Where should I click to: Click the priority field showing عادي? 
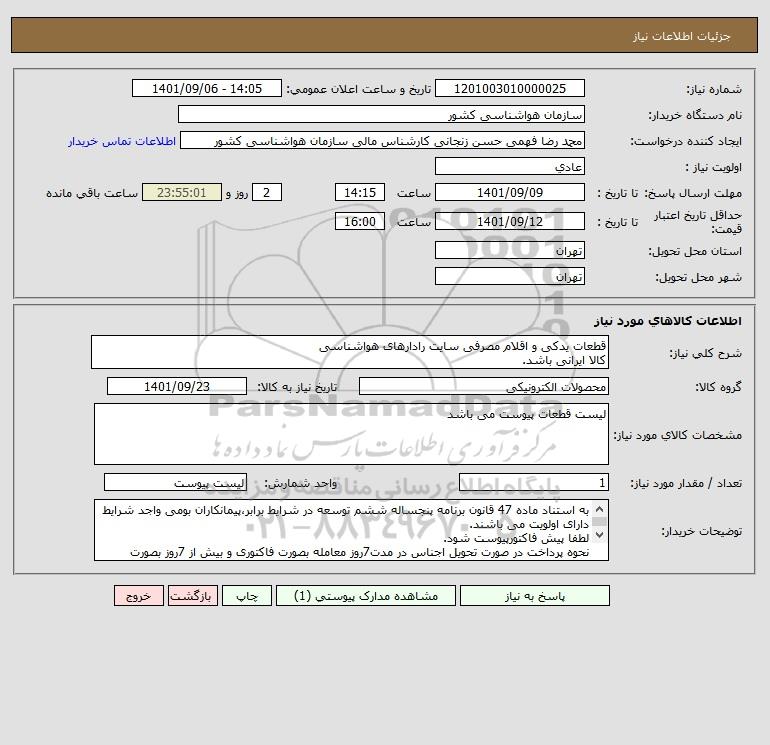(x=510, y=166)
